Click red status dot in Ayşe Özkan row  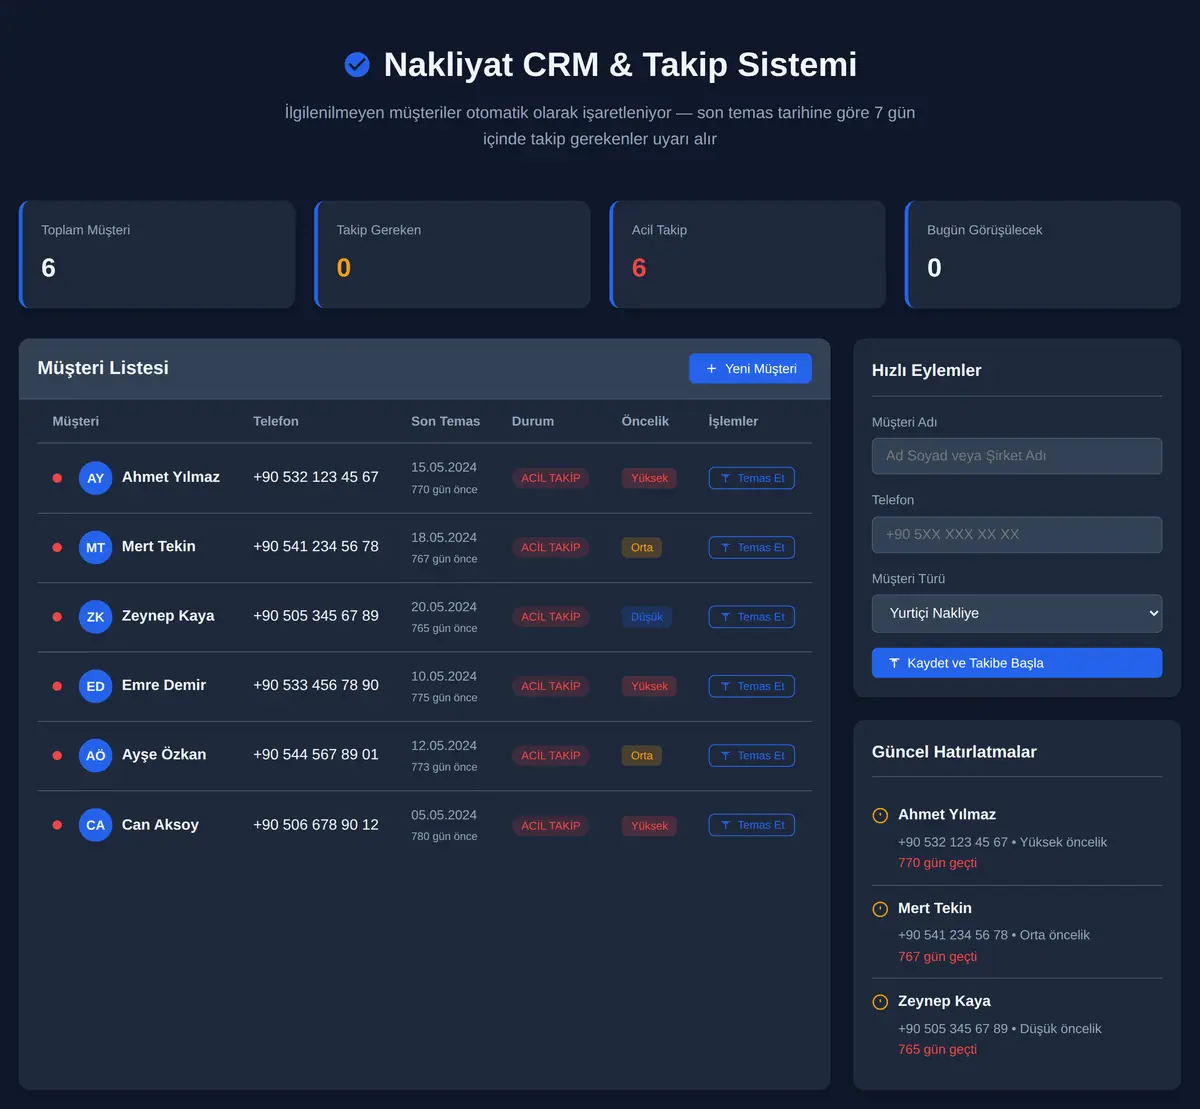(57, 755)
